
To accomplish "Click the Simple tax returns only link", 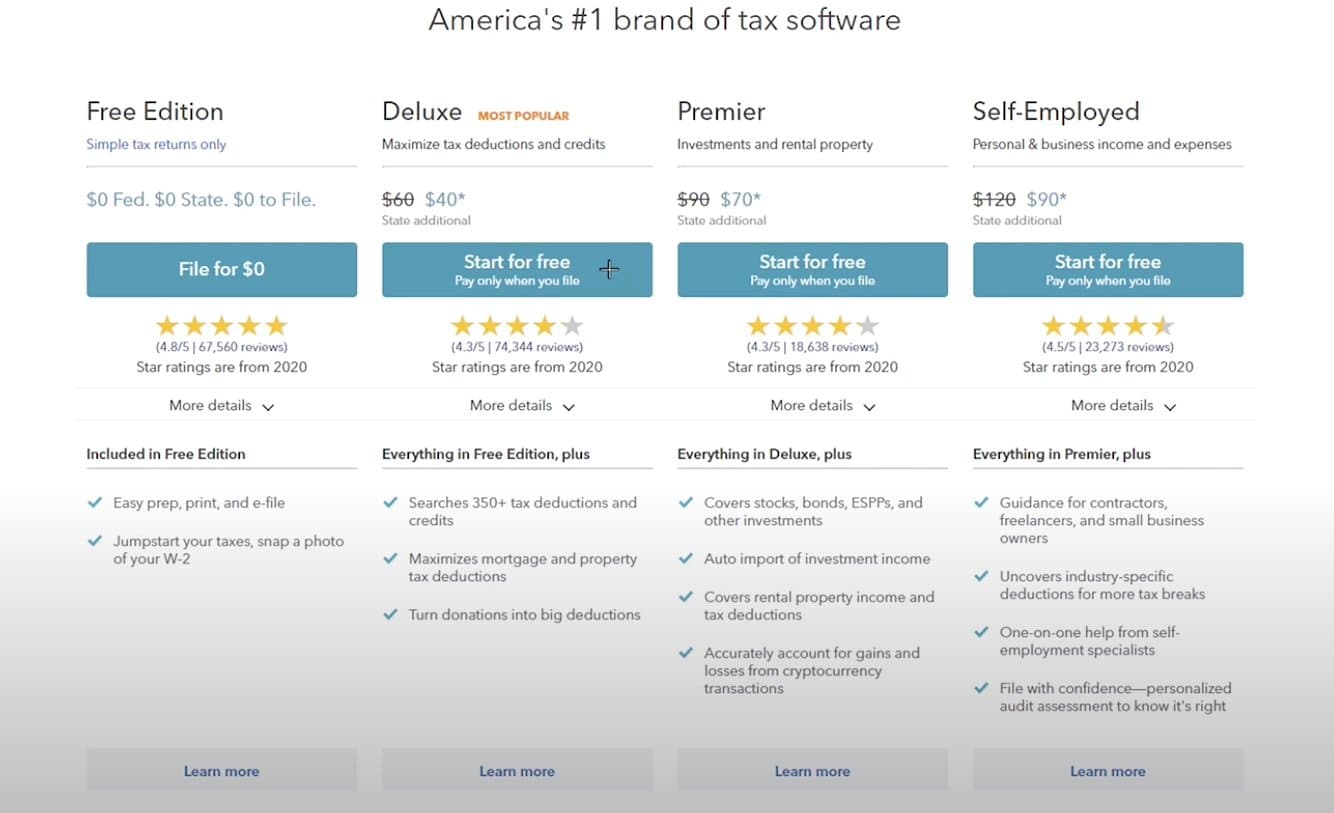I will pyautogui.click(x=156, y=144).
